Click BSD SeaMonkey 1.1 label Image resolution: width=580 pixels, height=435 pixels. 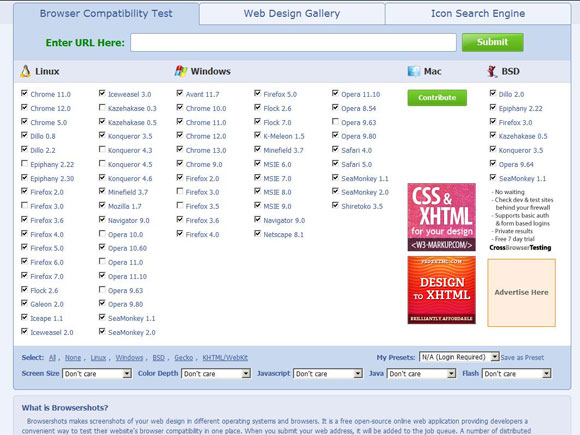click(x=522, y=179)
